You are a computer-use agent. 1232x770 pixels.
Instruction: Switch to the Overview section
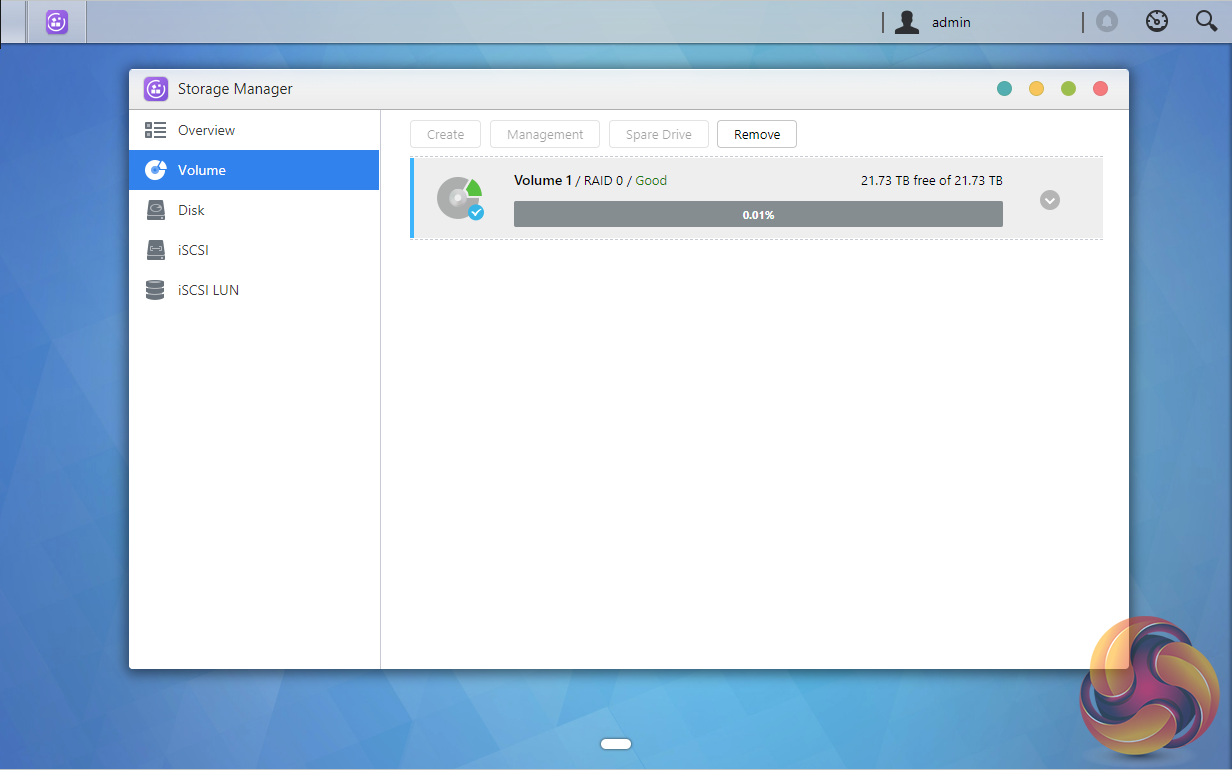point(206,130)
